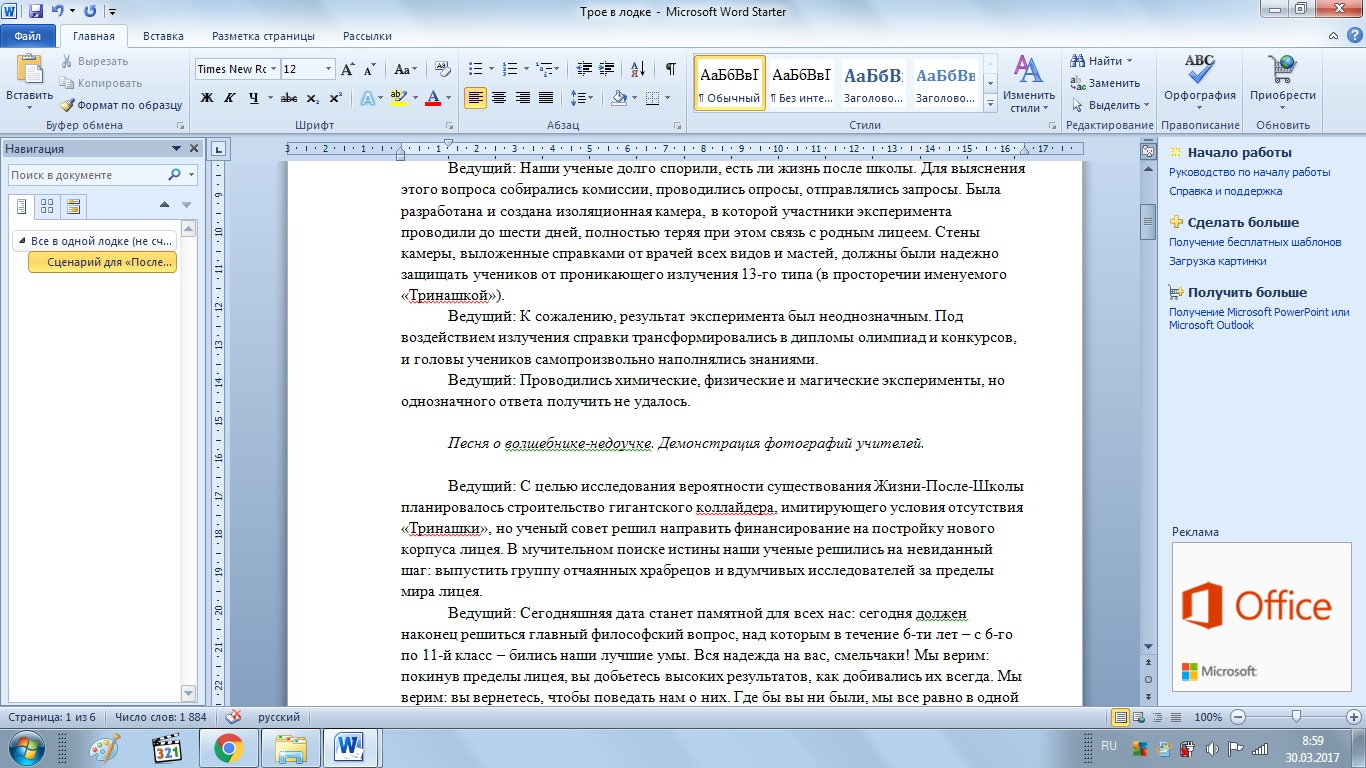This screenshot has height=768, width=1366.
Task: Toggle strikethrough formatting
Action: point(289,98)
